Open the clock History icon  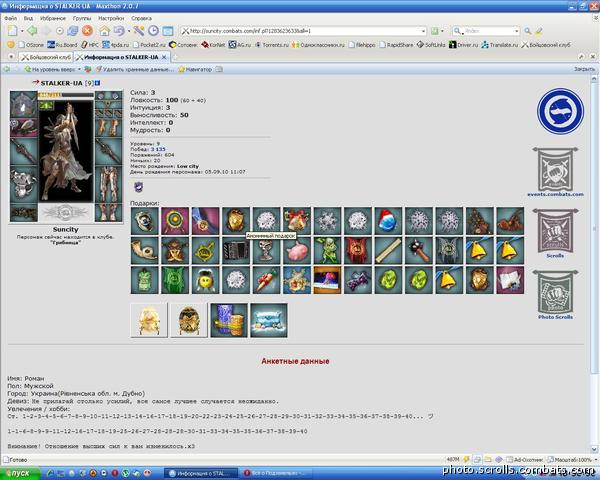[x=153, y=31]
